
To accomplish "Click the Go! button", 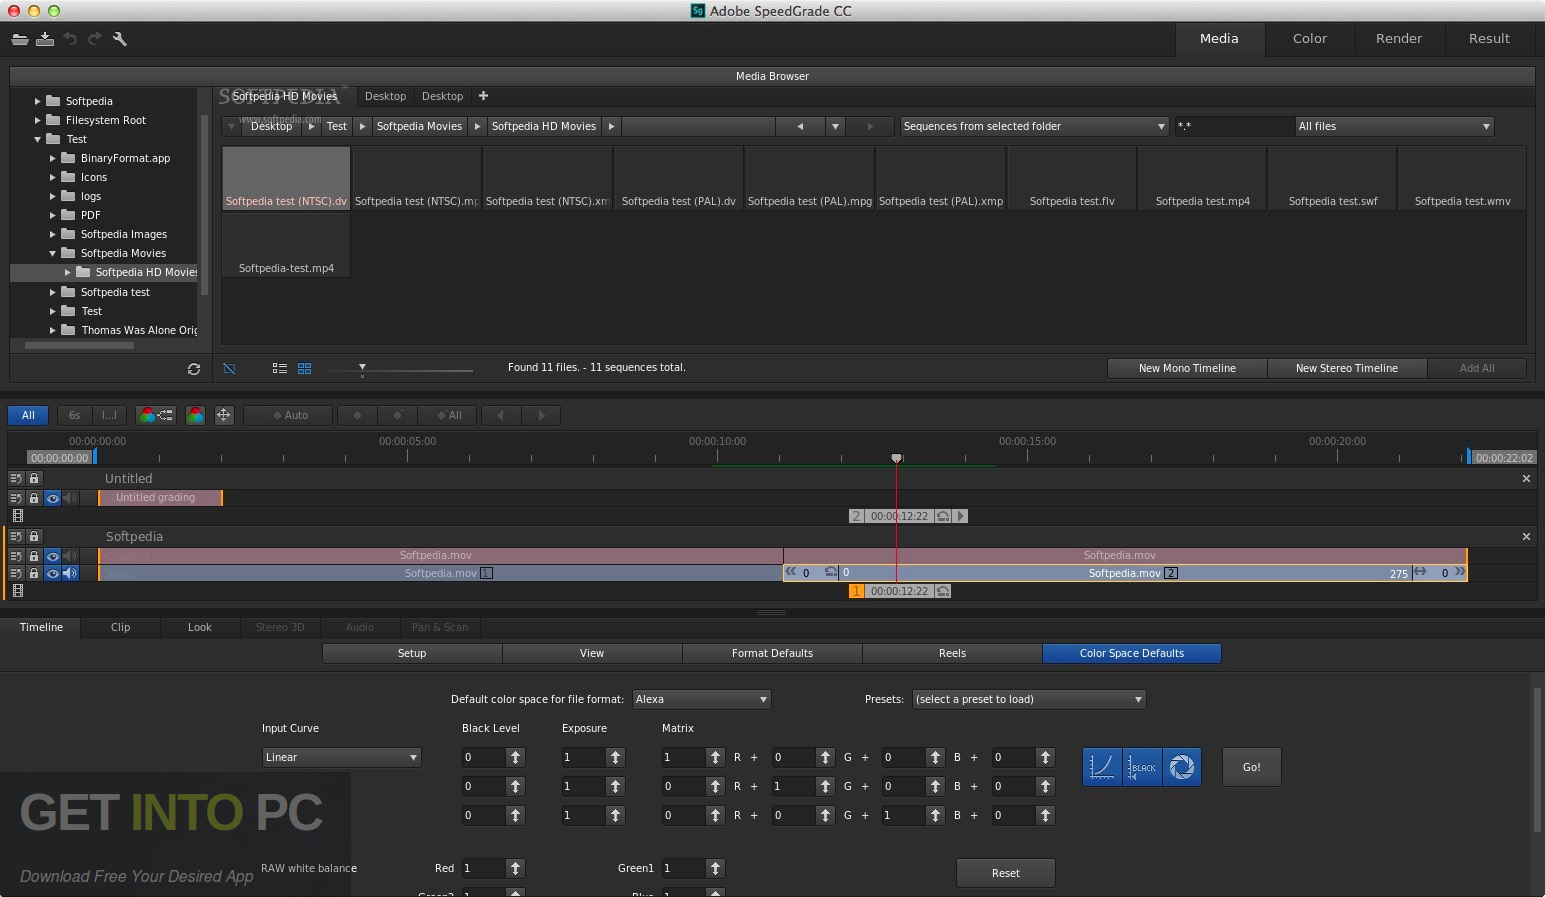I will (x=1251, y=767).
